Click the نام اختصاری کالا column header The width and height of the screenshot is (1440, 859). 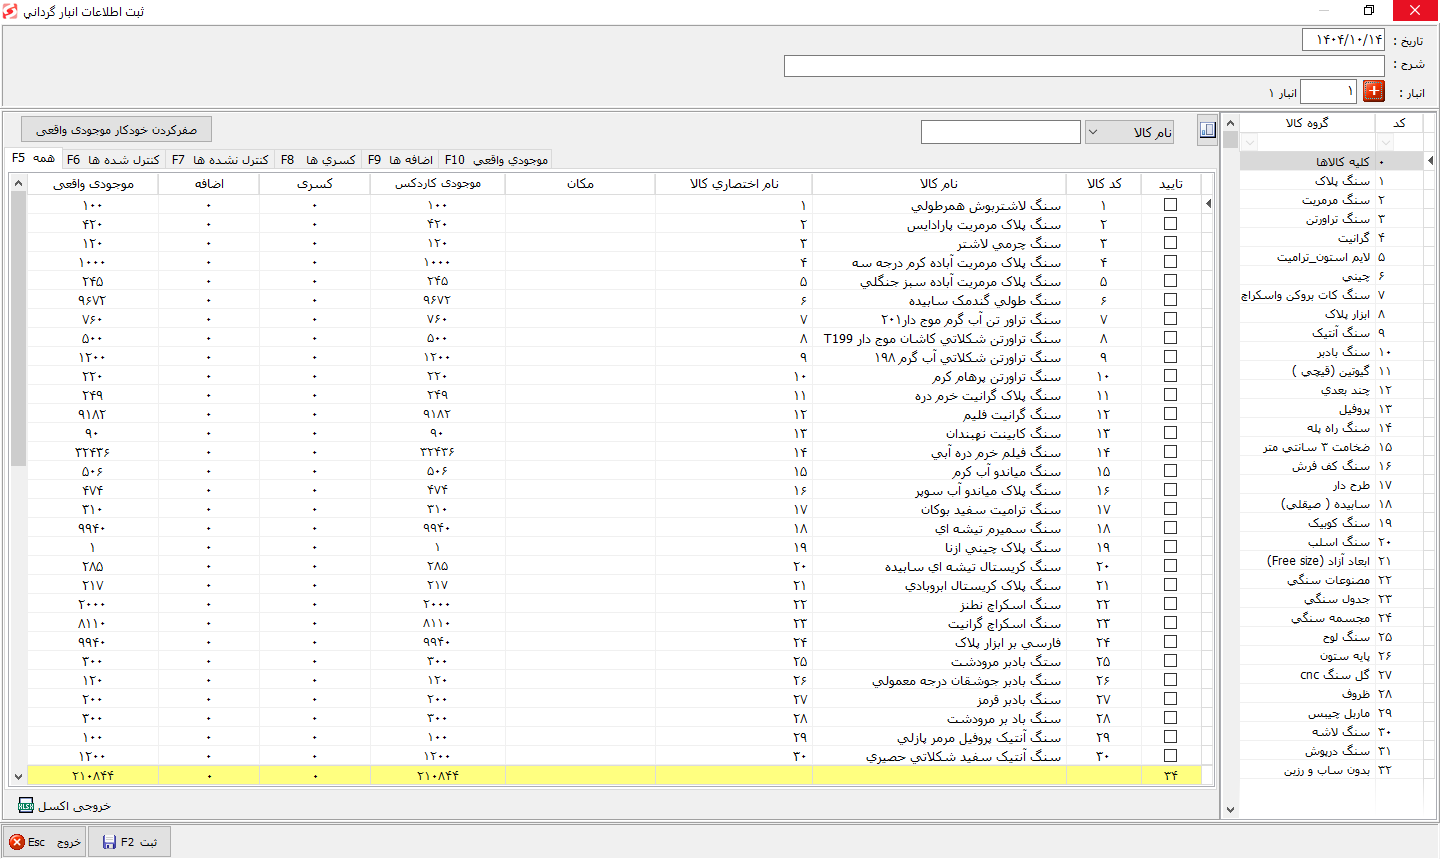[x=734, y=184]
